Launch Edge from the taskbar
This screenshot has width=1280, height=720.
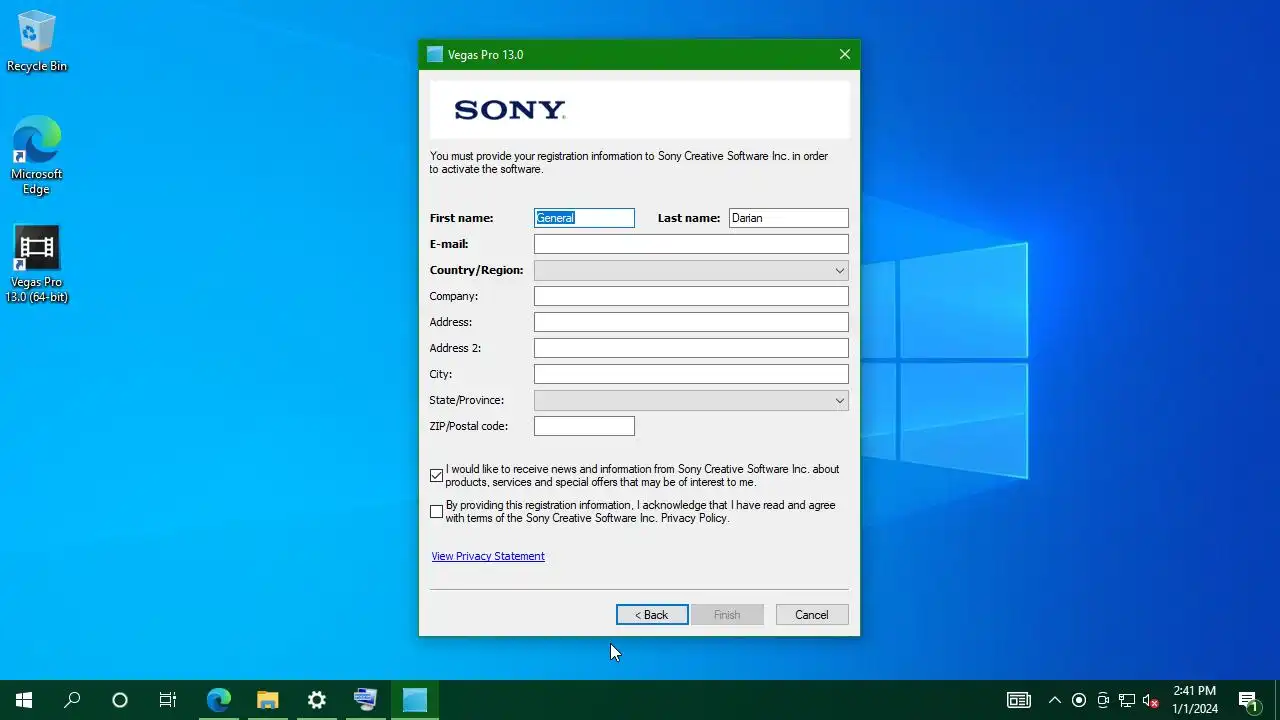(x=218, y=700)
